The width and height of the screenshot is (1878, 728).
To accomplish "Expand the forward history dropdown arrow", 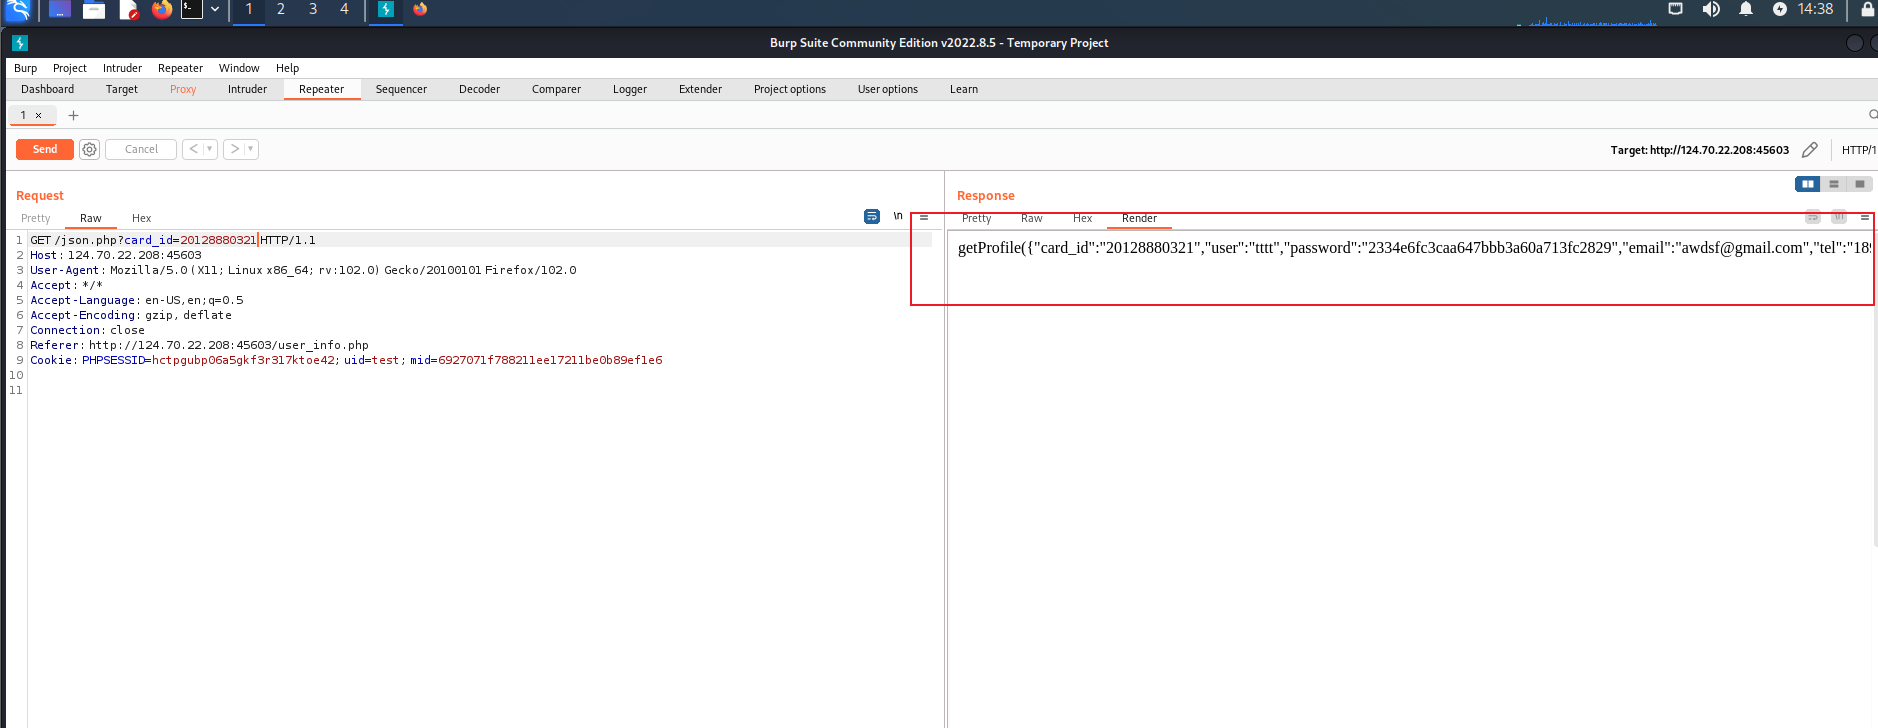I will click(251, 149).
